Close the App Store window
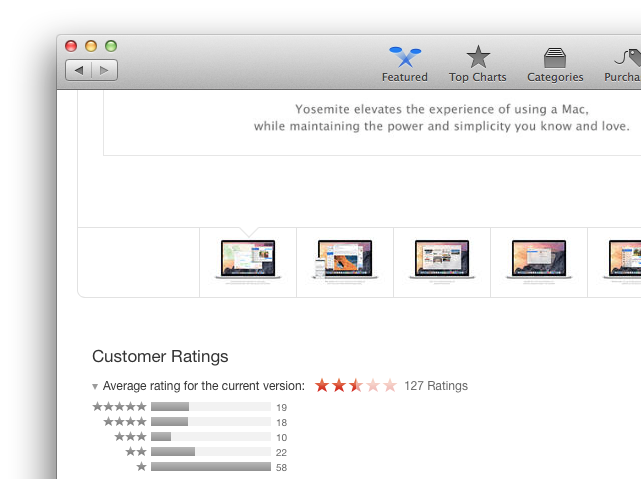This screenshot has width=641, height=479. click(71, 46)
